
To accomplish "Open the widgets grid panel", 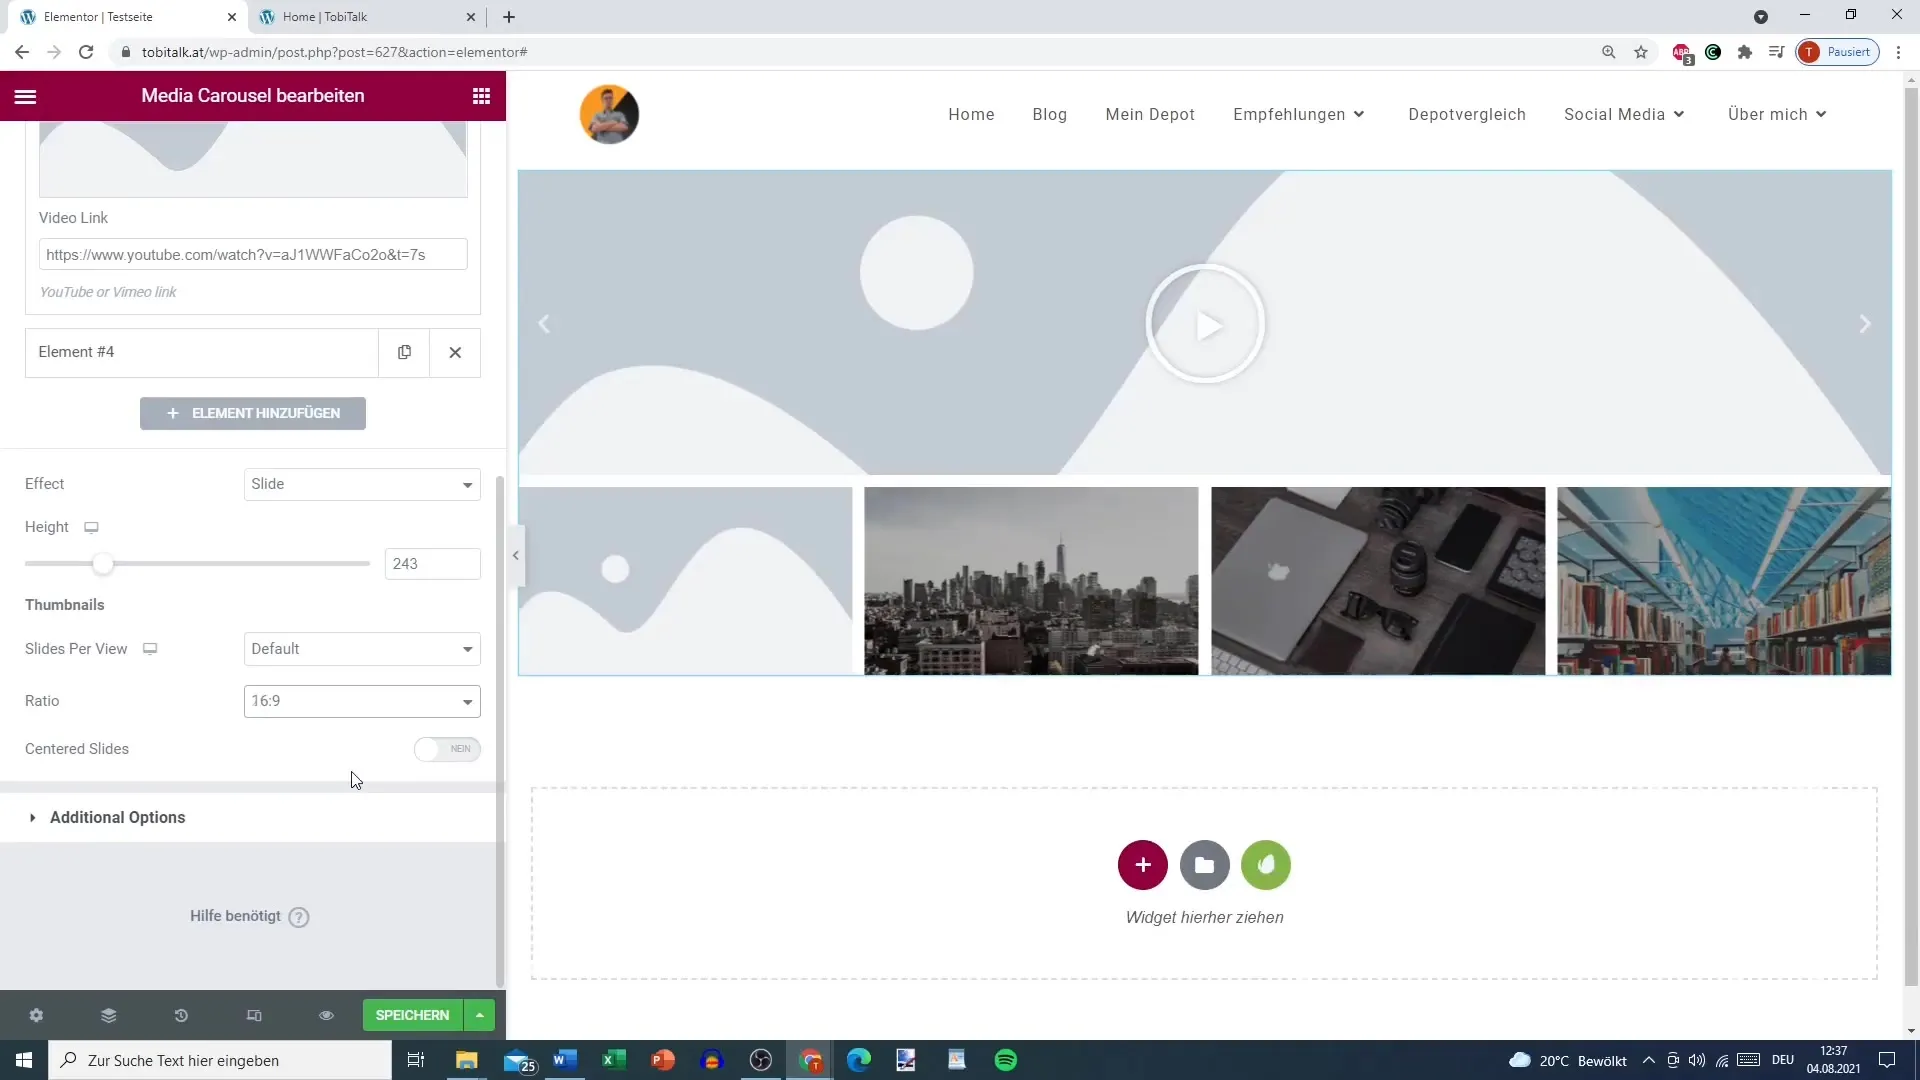I will (481, 96).
